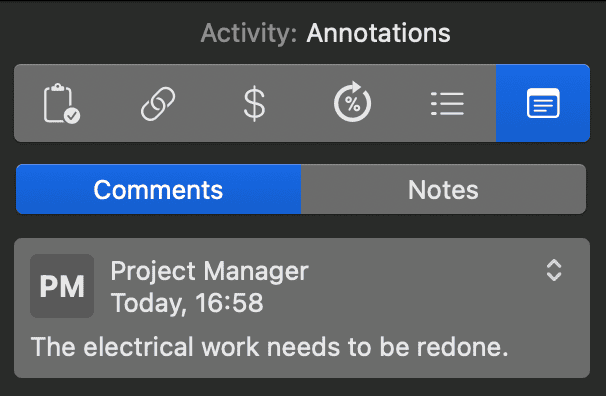Screen dimensions: 606x396
Task: Click the PM avatar badge
Action: [x=62, y=286]
